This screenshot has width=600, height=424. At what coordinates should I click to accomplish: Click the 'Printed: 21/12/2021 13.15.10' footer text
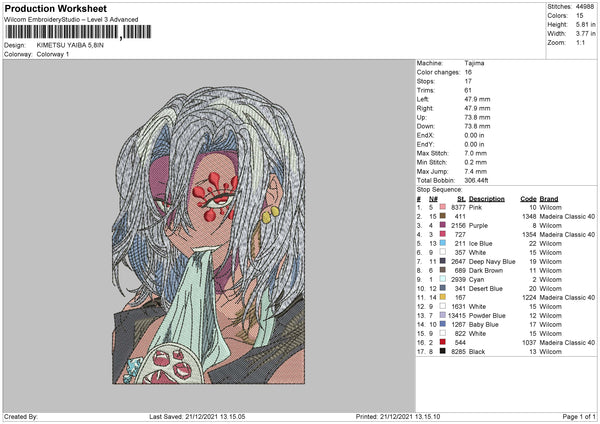[x=398, y=416]
